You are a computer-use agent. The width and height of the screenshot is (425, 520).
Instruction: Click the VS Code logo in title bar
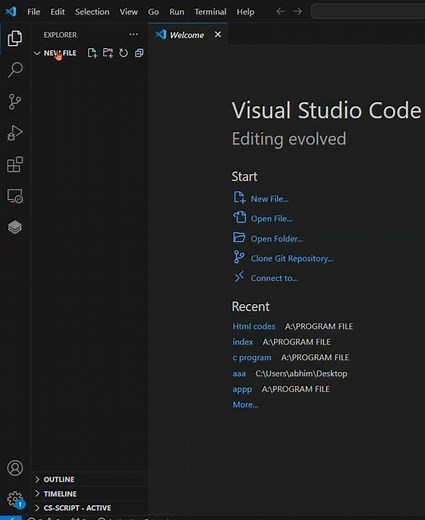click(x=11, y=12)
